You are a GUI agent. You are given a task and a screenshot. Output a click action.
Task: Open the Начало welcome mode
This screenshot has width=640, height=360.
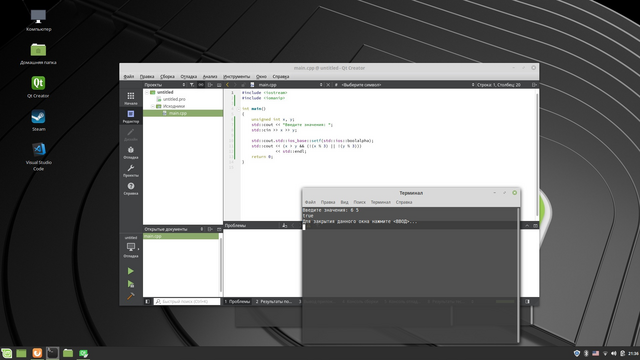(131, 98)
